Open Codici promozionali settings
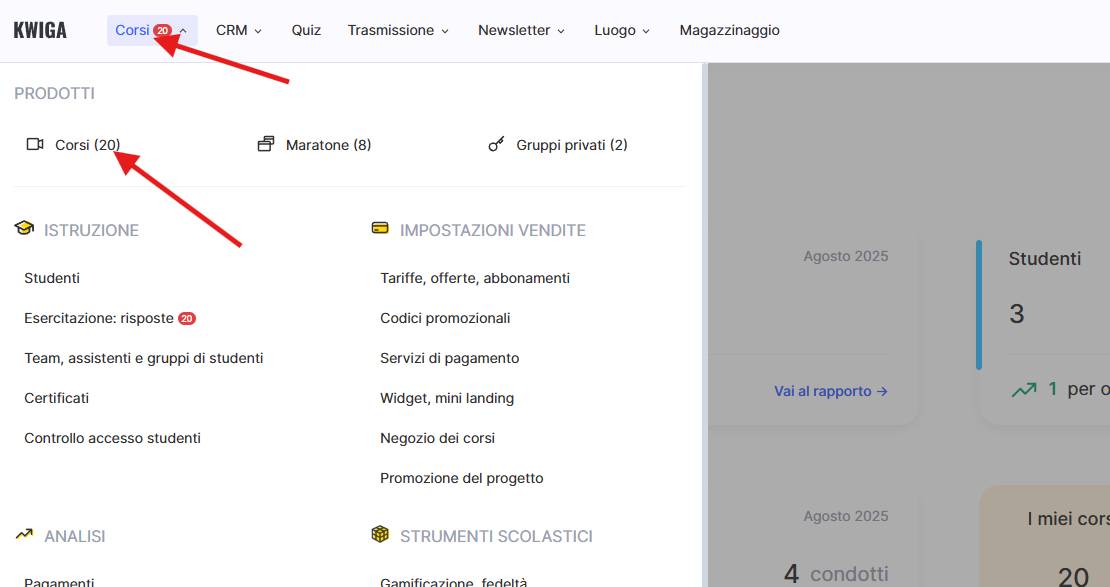 pos(445,318)
